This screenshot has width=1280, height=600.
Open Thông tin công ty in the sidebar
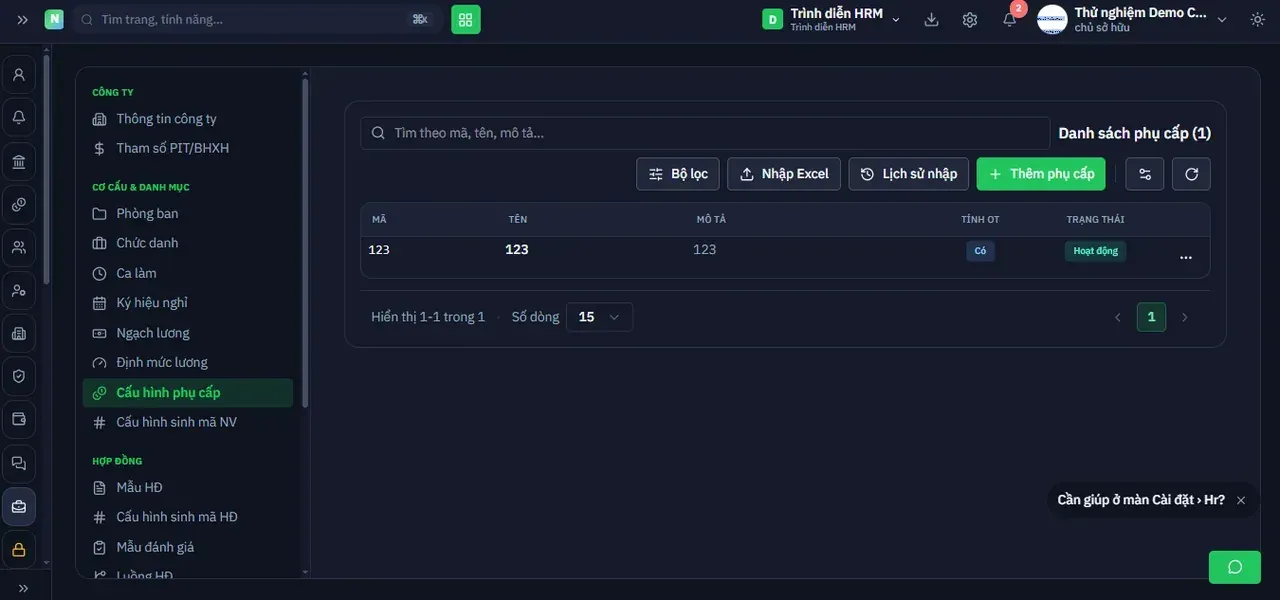(x=188, y=119)
